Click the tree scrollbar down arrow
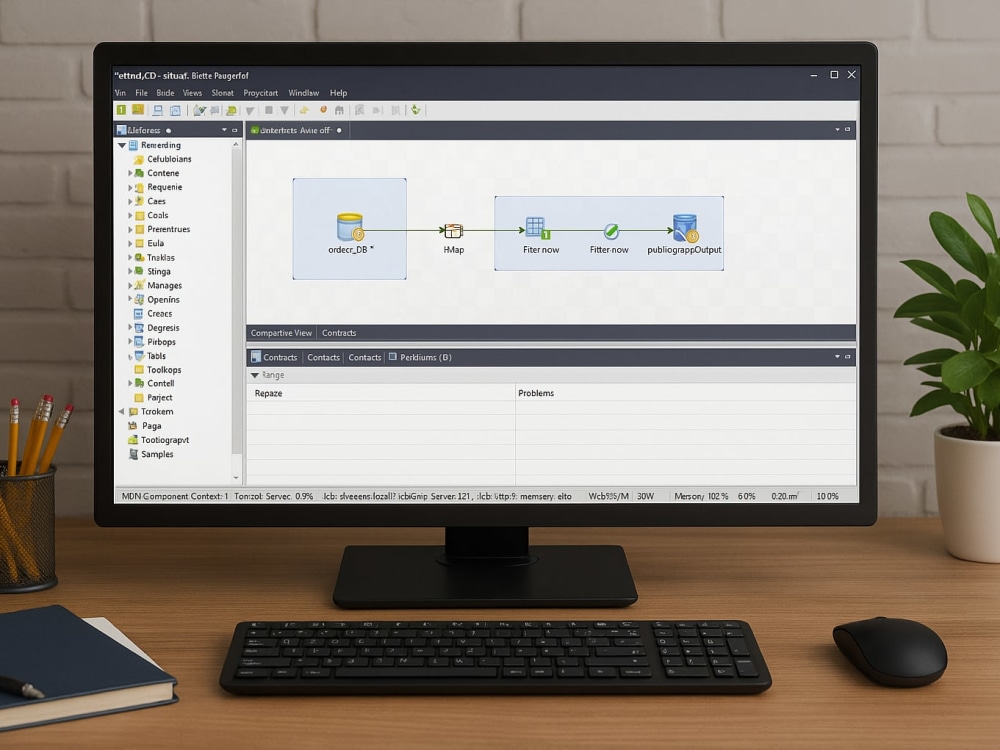Image resolution: width=1000 pixels, height=750 pixels. tap(236, 477)
